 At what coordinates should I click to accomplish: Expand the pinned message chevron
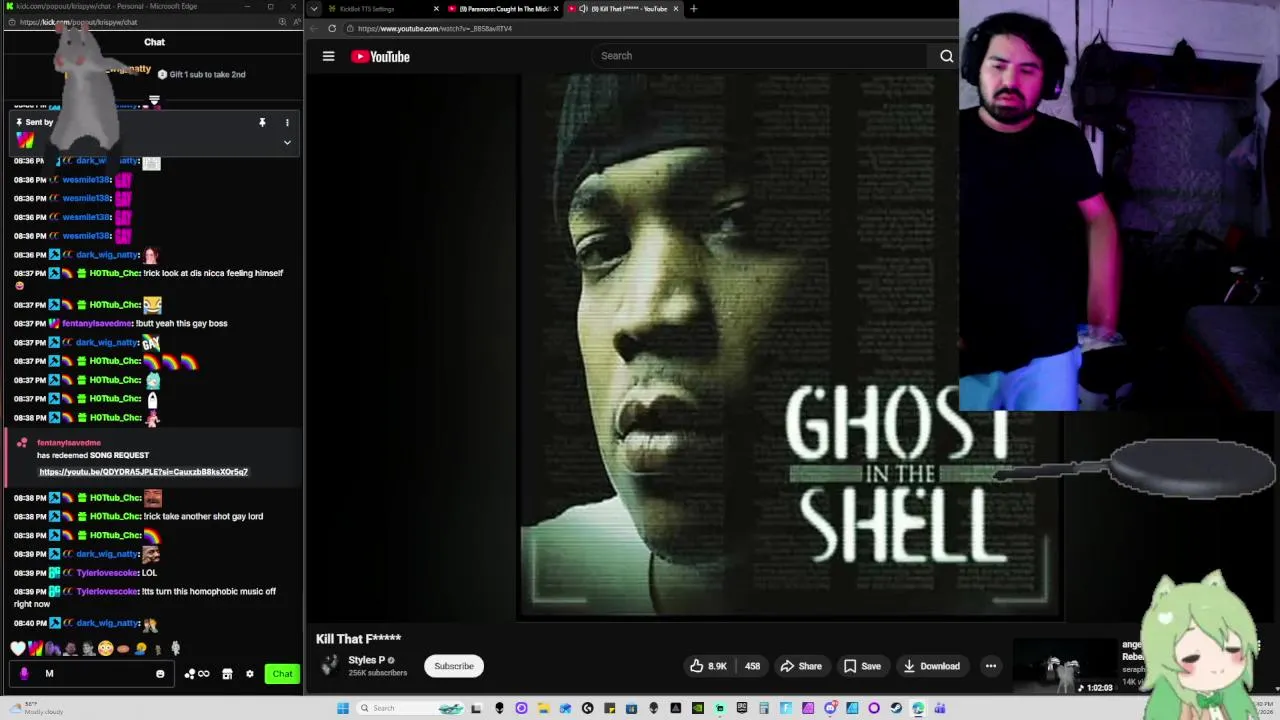(x=287, y=142)
